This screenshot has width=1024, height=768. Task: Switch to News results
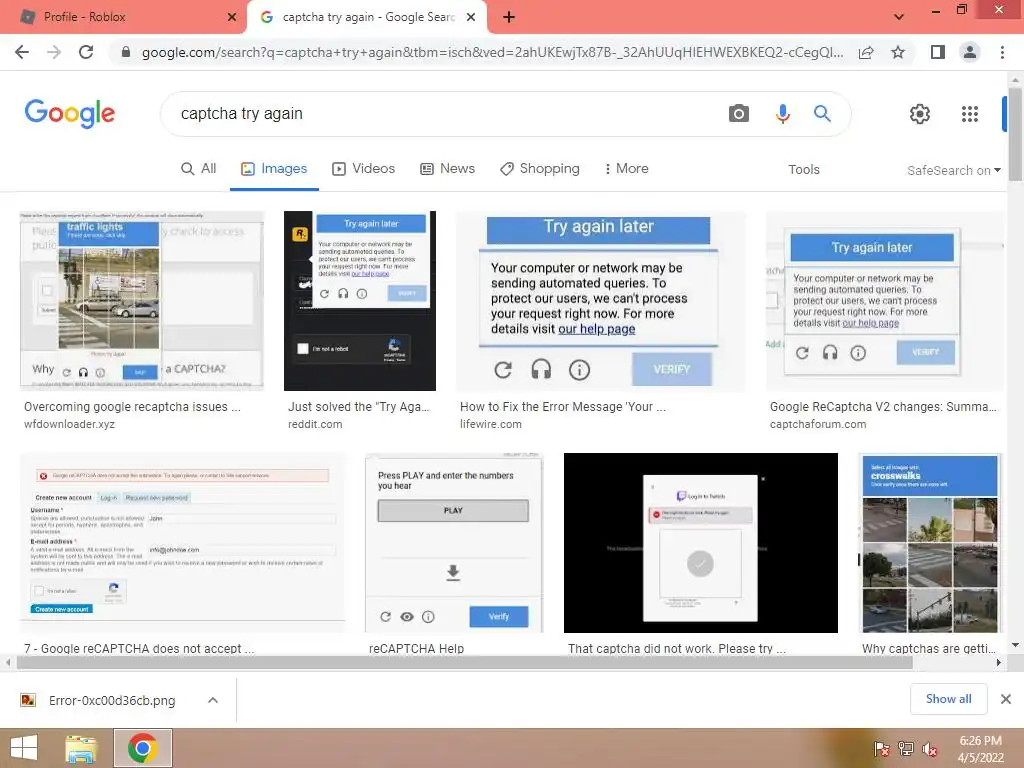pos(447,168)
